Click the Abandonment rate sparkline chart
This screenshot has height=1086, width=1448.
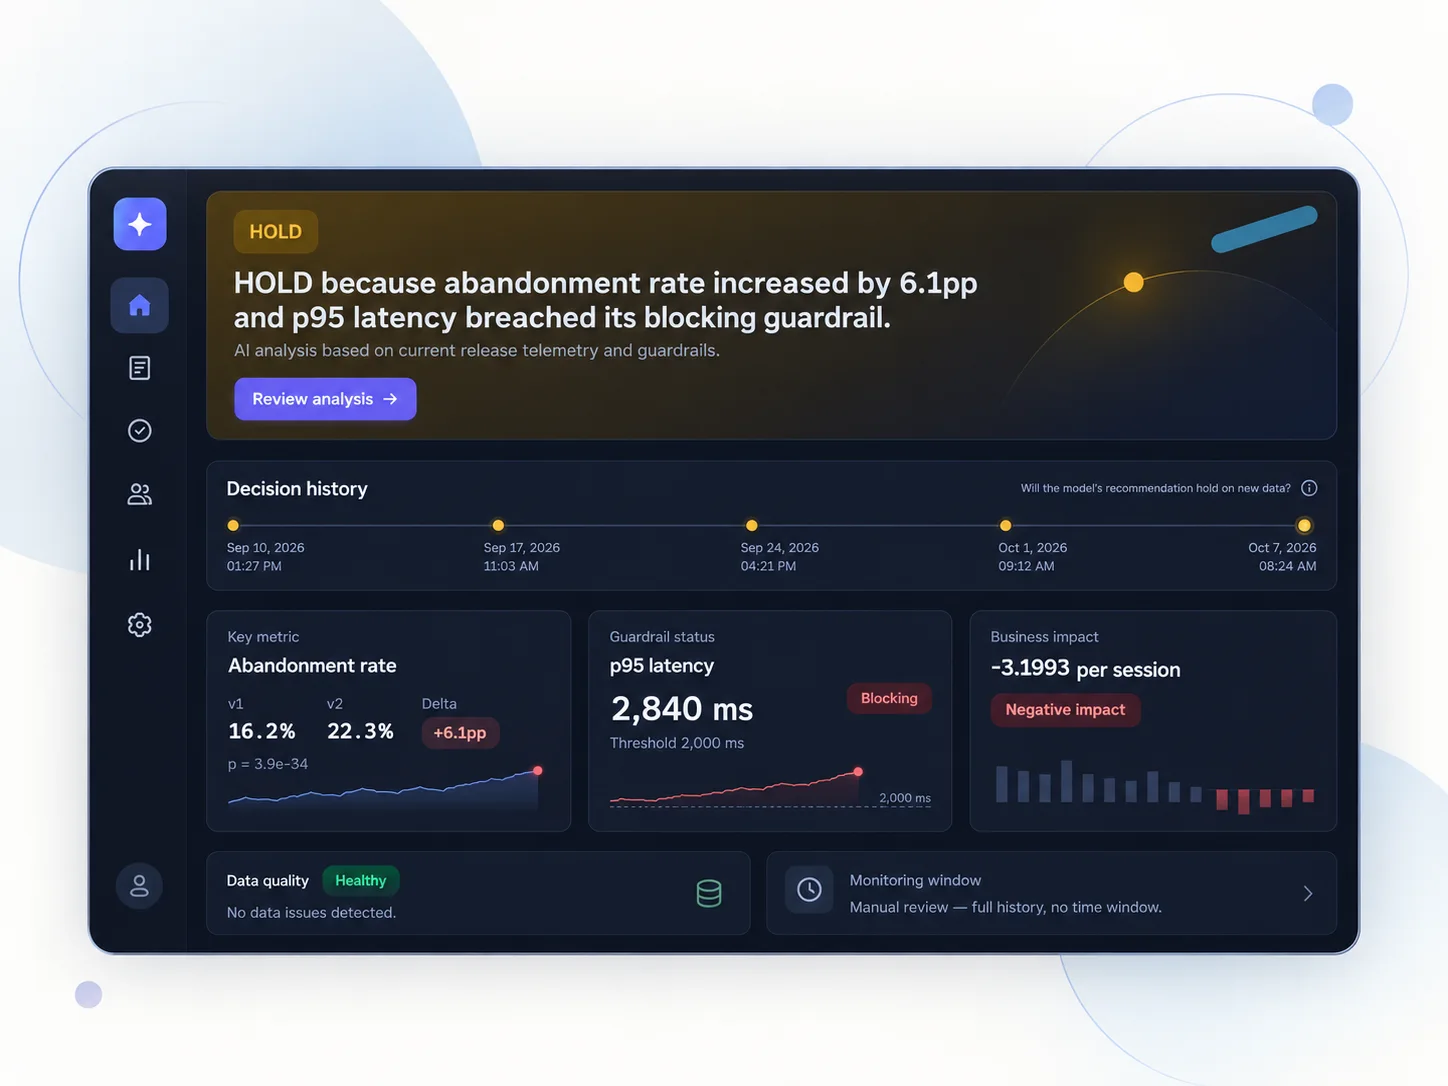coord(386,788)
